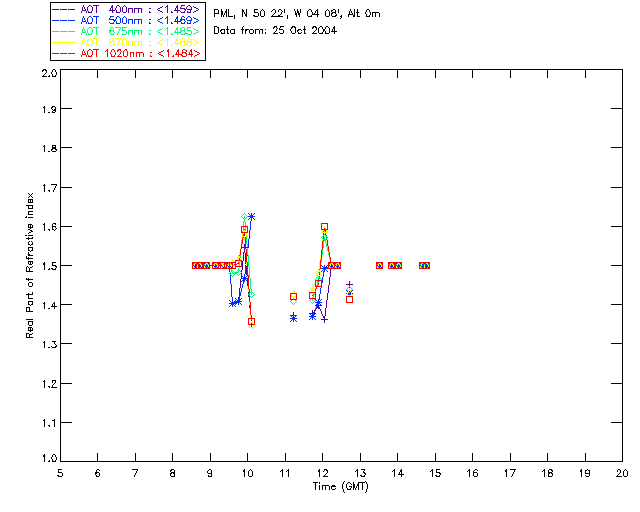640x512 pixels.
Task: Click the blue star peak marker near 1.62
Action: 251,217
